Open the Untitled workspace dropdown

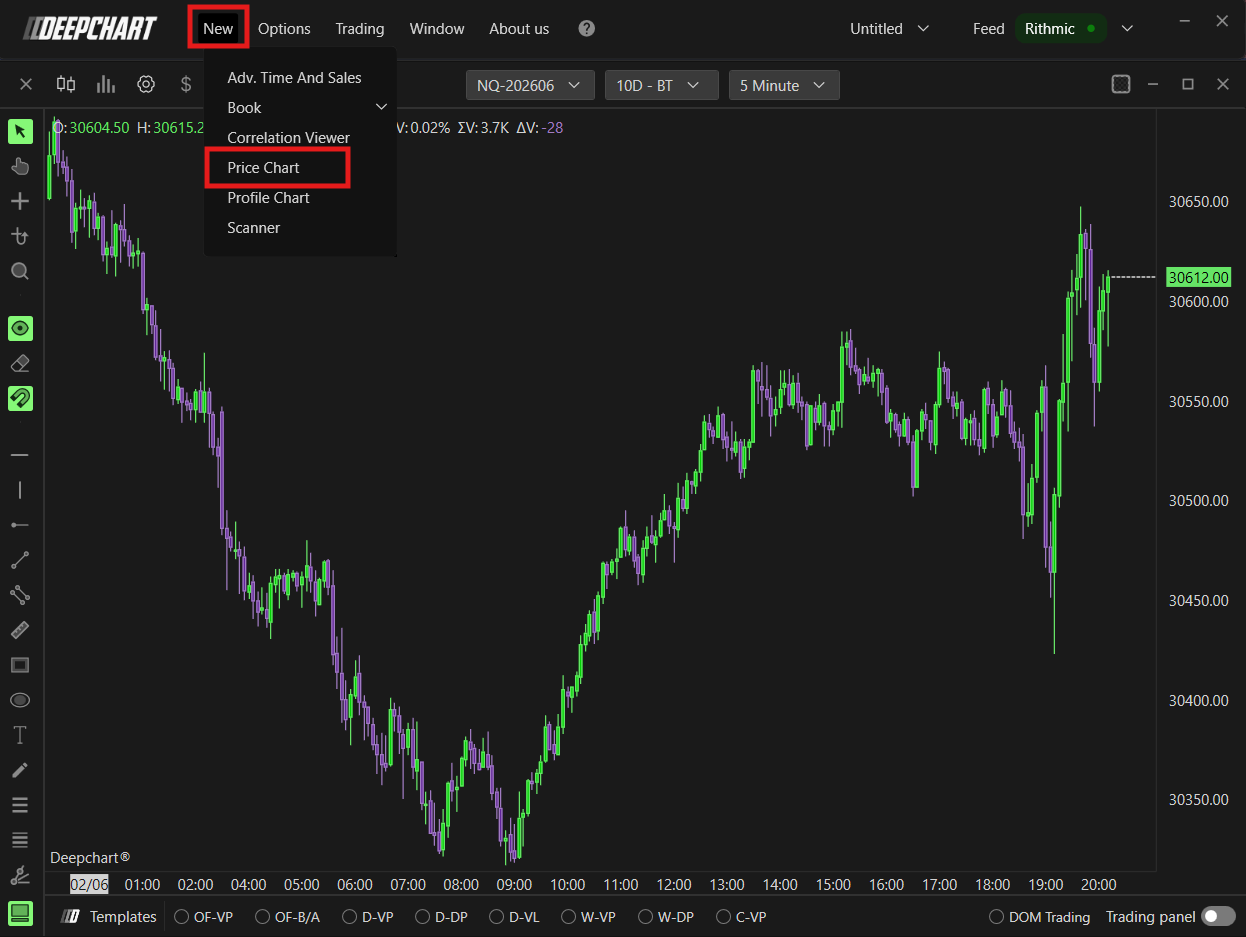click(890, 29)
